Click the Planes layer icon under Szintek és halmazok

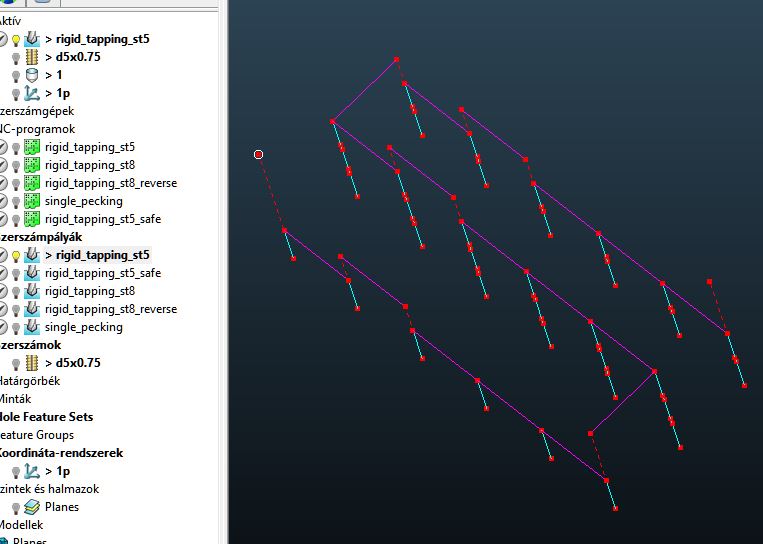tap(32, 507)
